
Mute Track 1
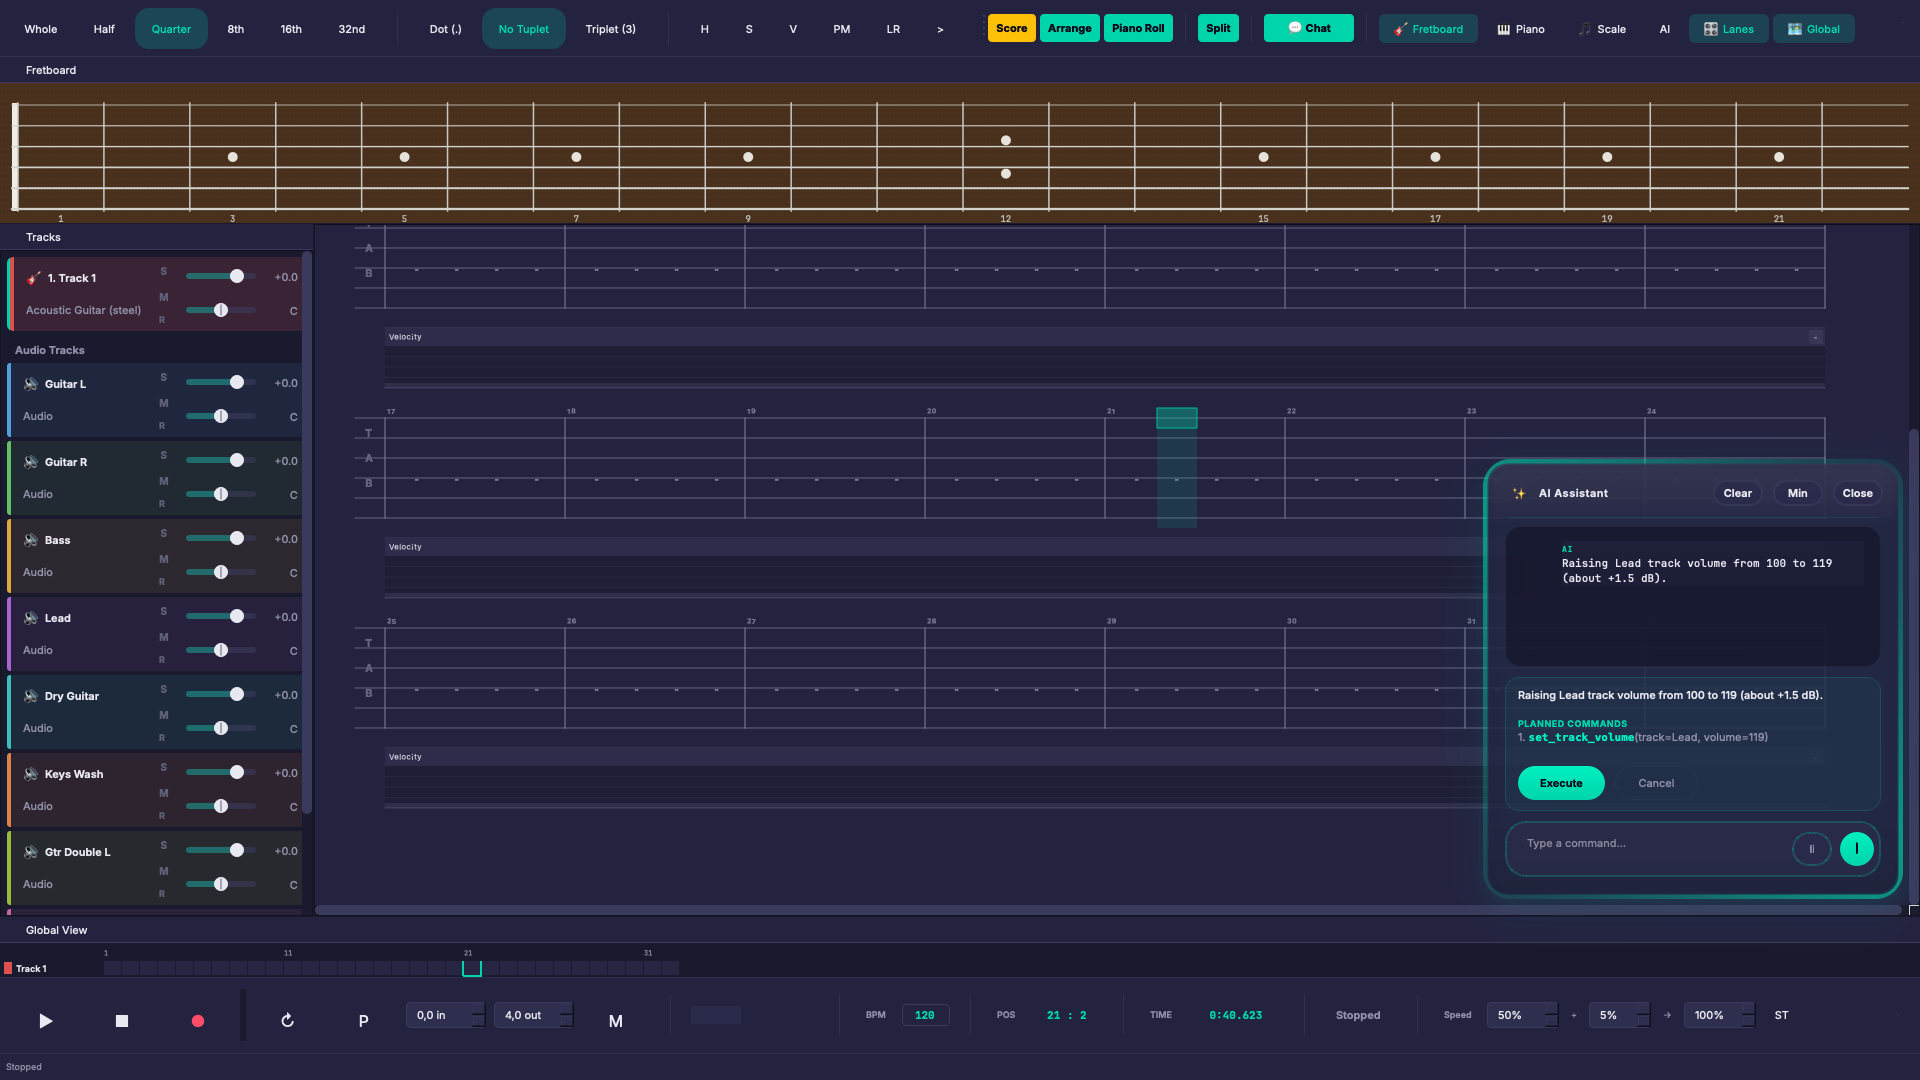coord(164,297)
